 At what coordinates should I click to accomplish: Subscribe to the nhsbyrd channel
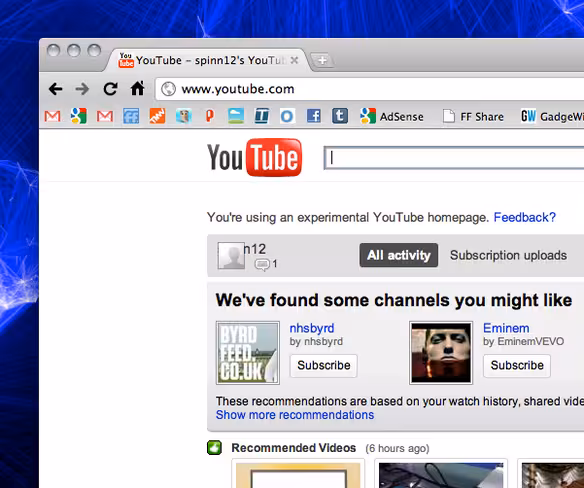click(x=324, y=365)
